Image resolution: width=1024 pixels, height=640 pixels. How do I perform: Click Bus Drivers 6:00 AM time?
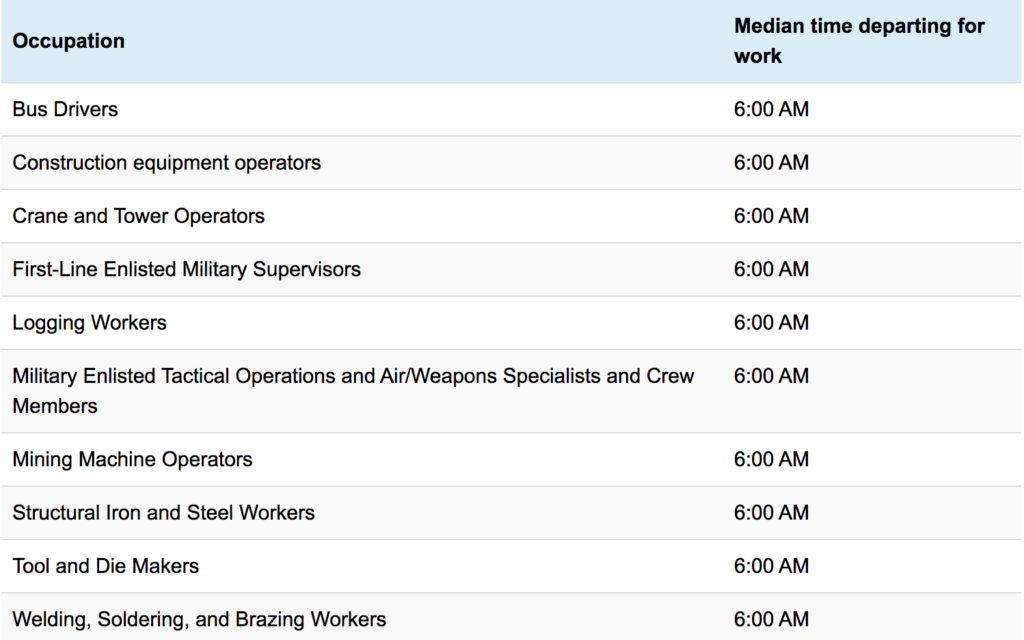click(771, 110)
